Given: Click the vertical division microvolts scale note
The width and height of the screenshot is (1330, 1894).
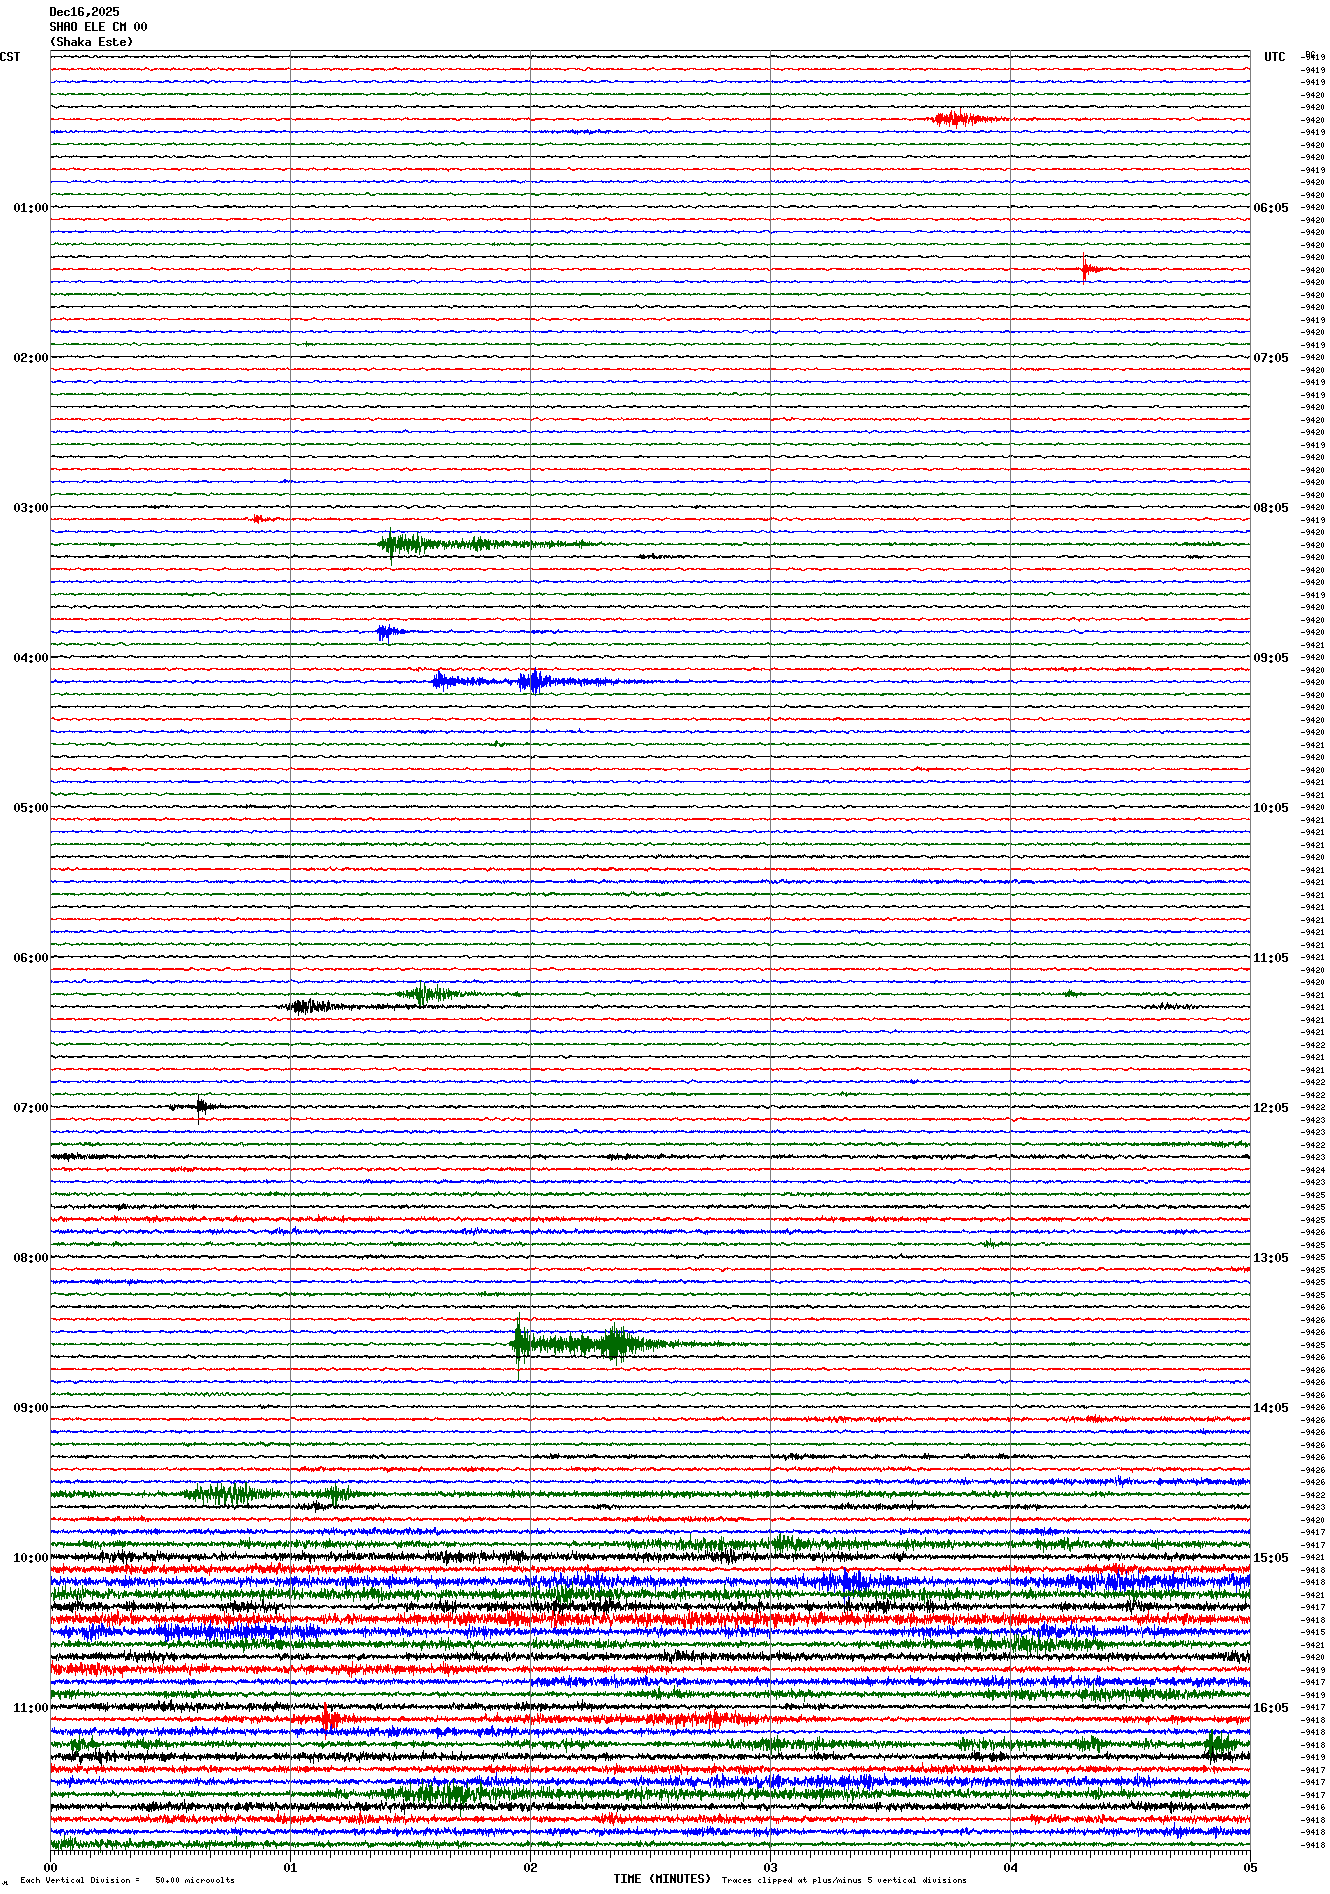Looking at the screenshot, I should coord(127,1880).
